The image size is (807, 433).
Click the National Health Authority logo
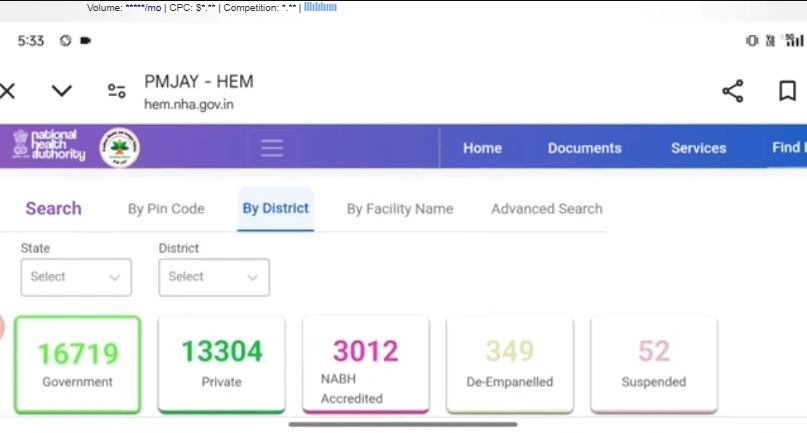click(48, 145)
